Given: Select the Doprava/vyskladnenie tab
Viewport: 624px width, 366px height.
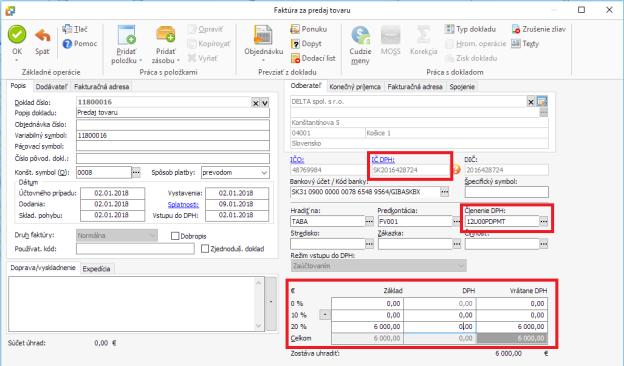Looking at the screenshot, I should tap(43, 268).
